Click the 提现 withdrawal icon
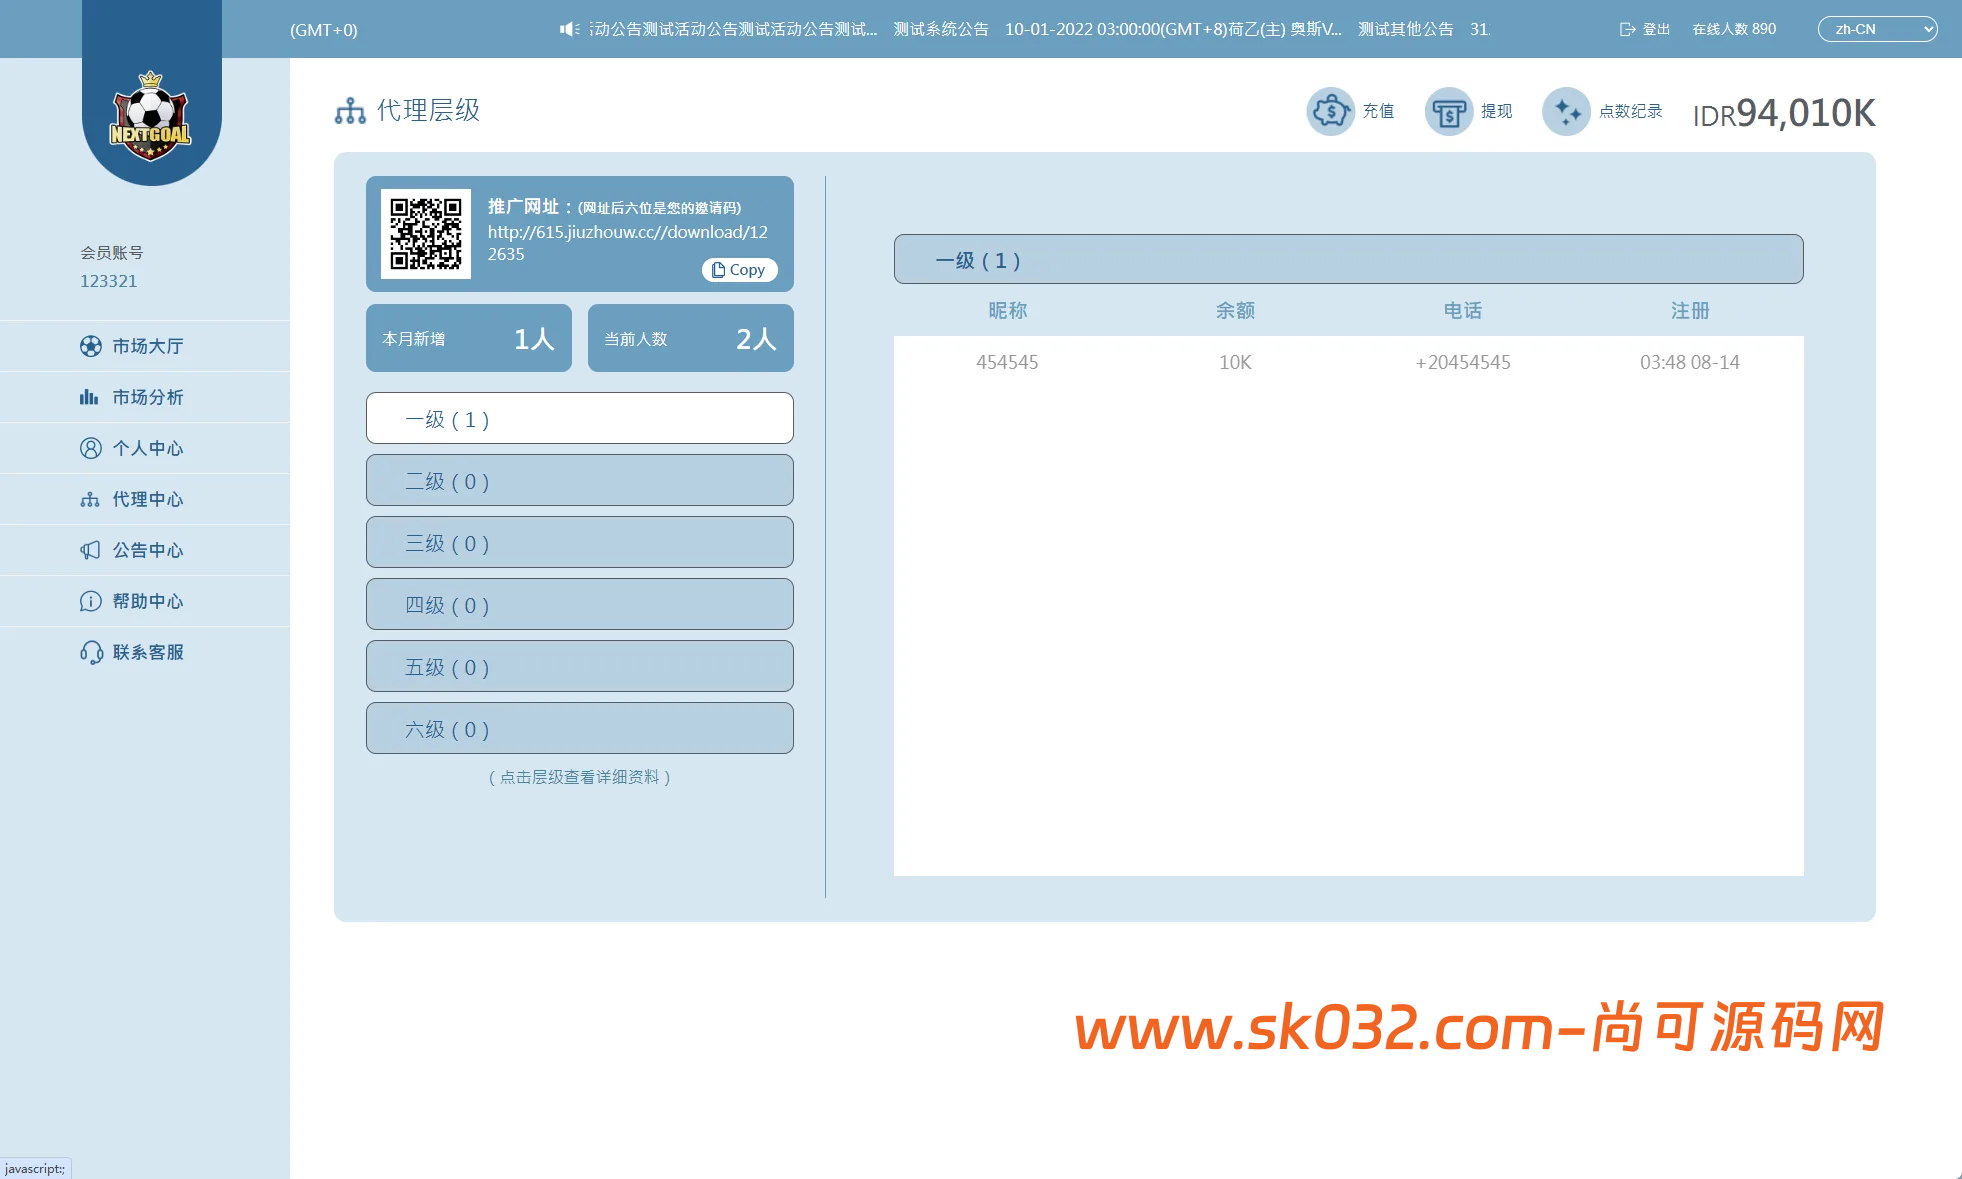The image size is (1962, 1179). tap(1448, 111)
